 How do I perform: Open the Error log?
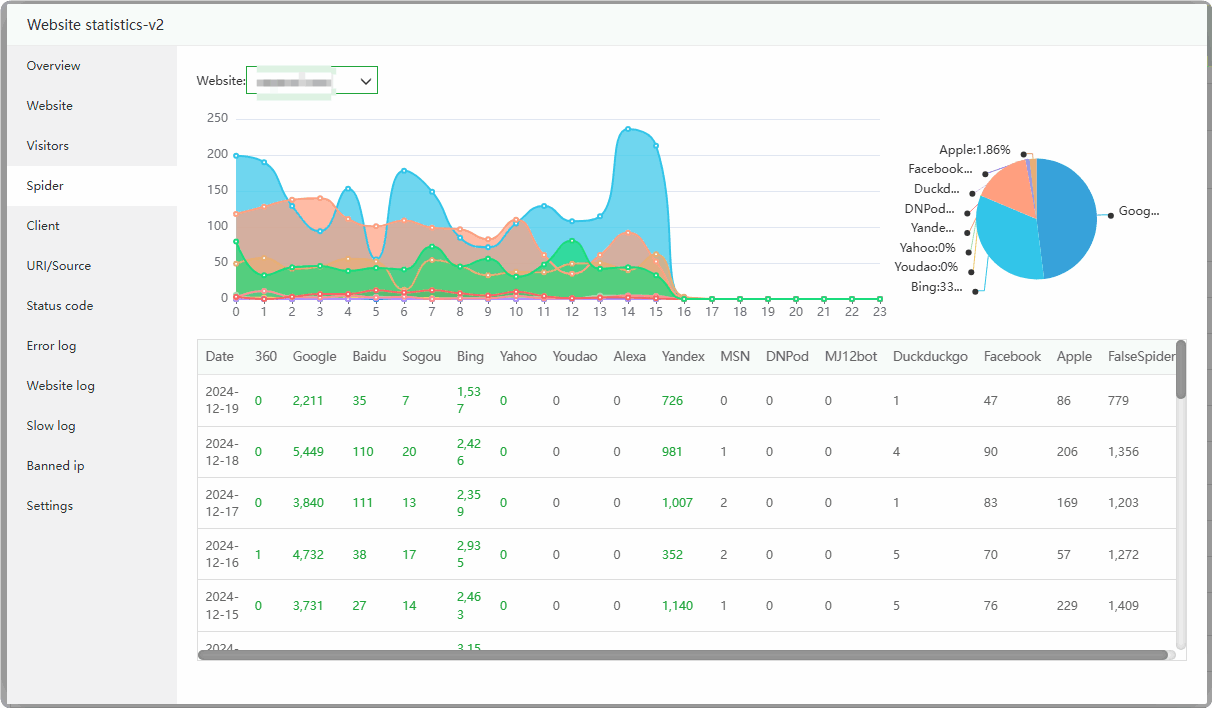pos(52,346)
